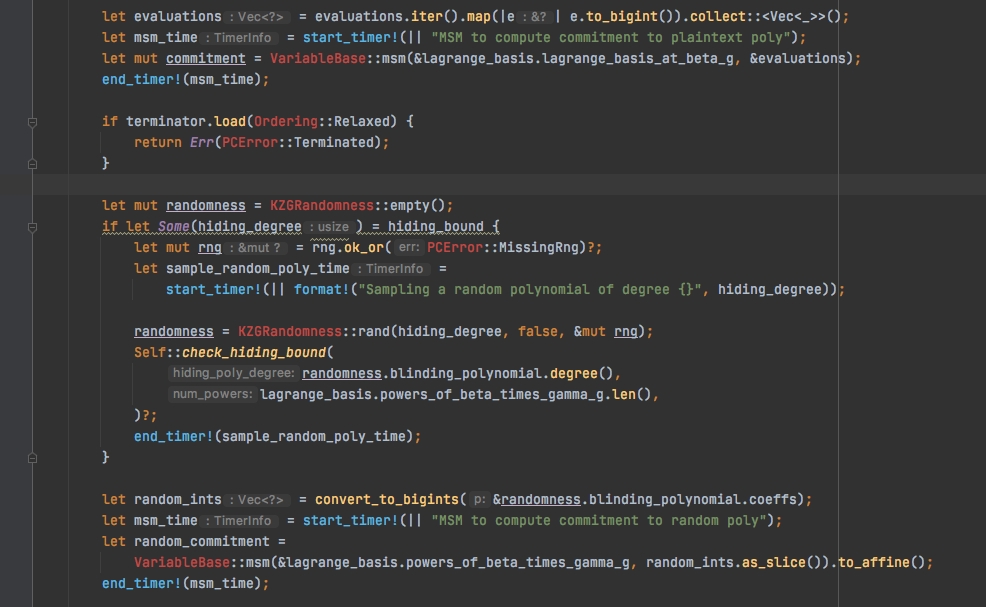Click the collect method on evaluations line
Viewport: 986px width, 607px height.
[717, 16]
